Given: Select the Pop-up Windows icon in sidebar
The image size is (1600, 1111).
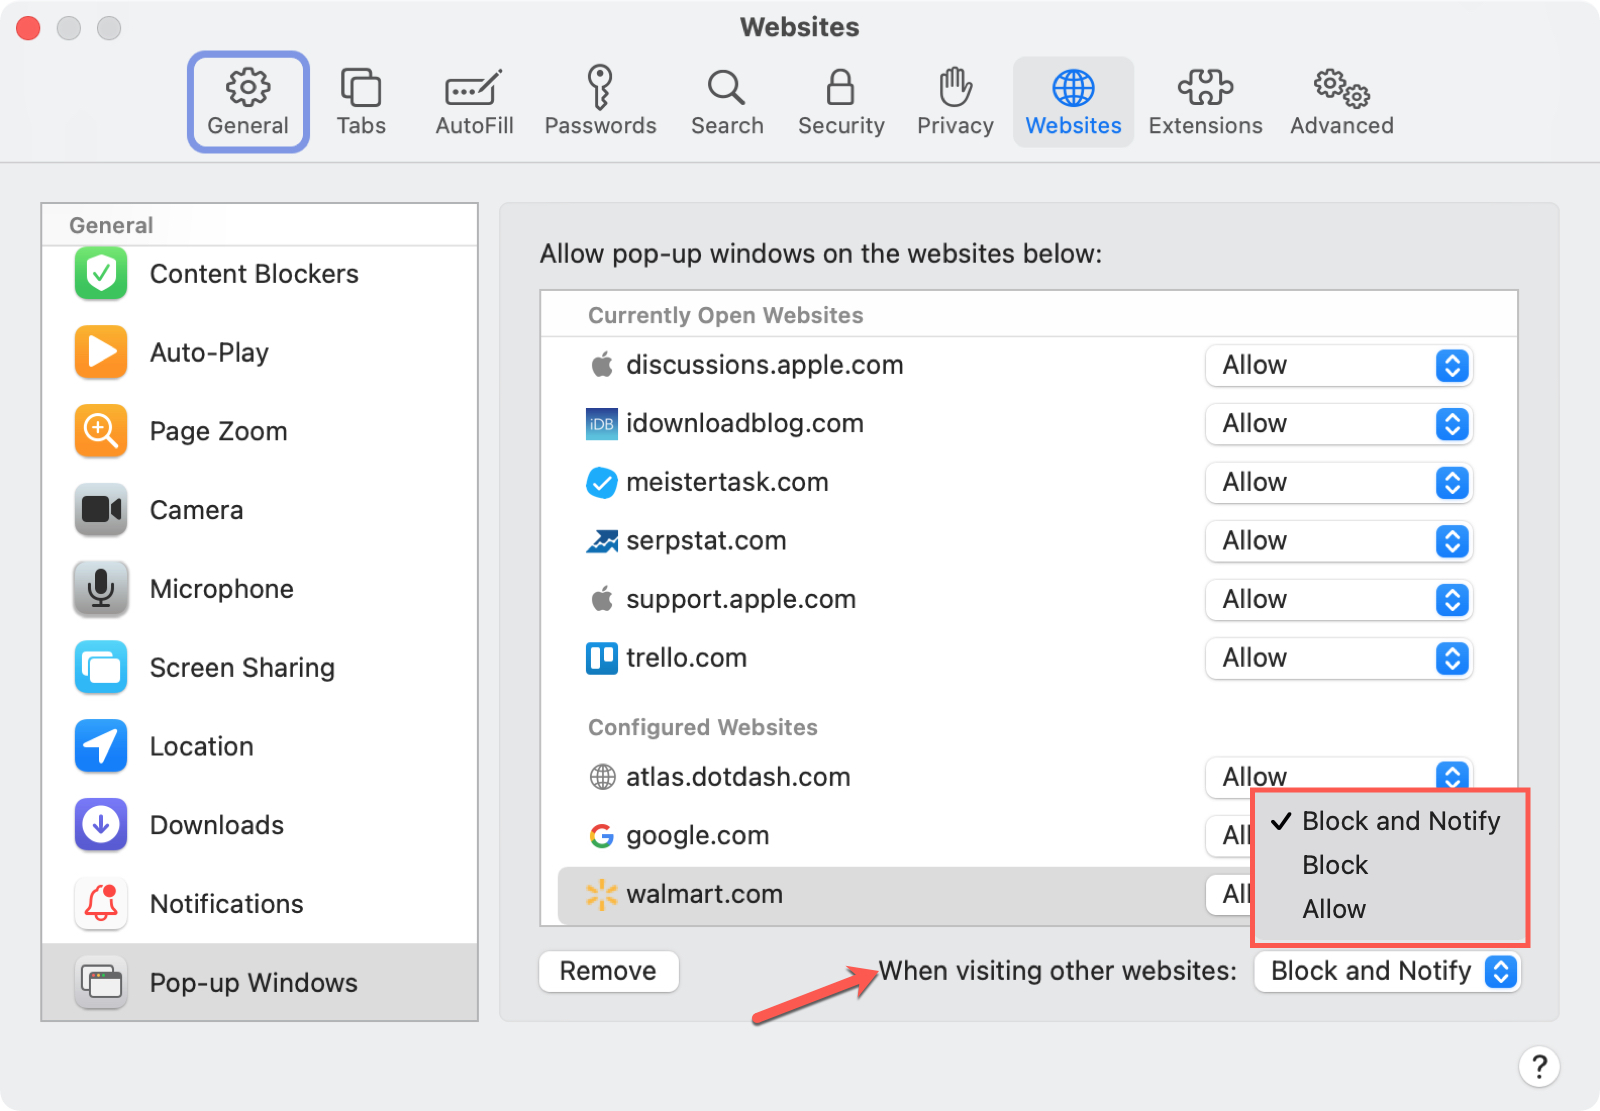Looking at the screenshot, I should [101, 983].
